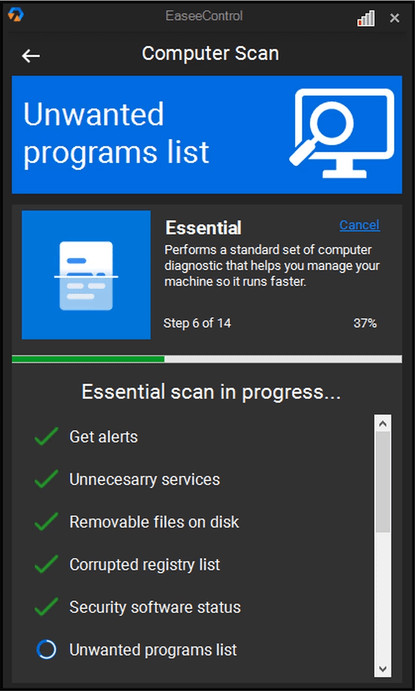Click the checkmark beside Get alerts
Viewport: 415px width, 691px height.
pyautogui.click(x=46, y=436)
